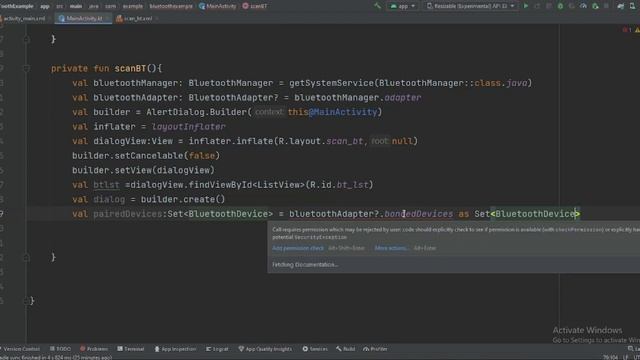Click the R.id.bt_lst reference

pos(339,185)
